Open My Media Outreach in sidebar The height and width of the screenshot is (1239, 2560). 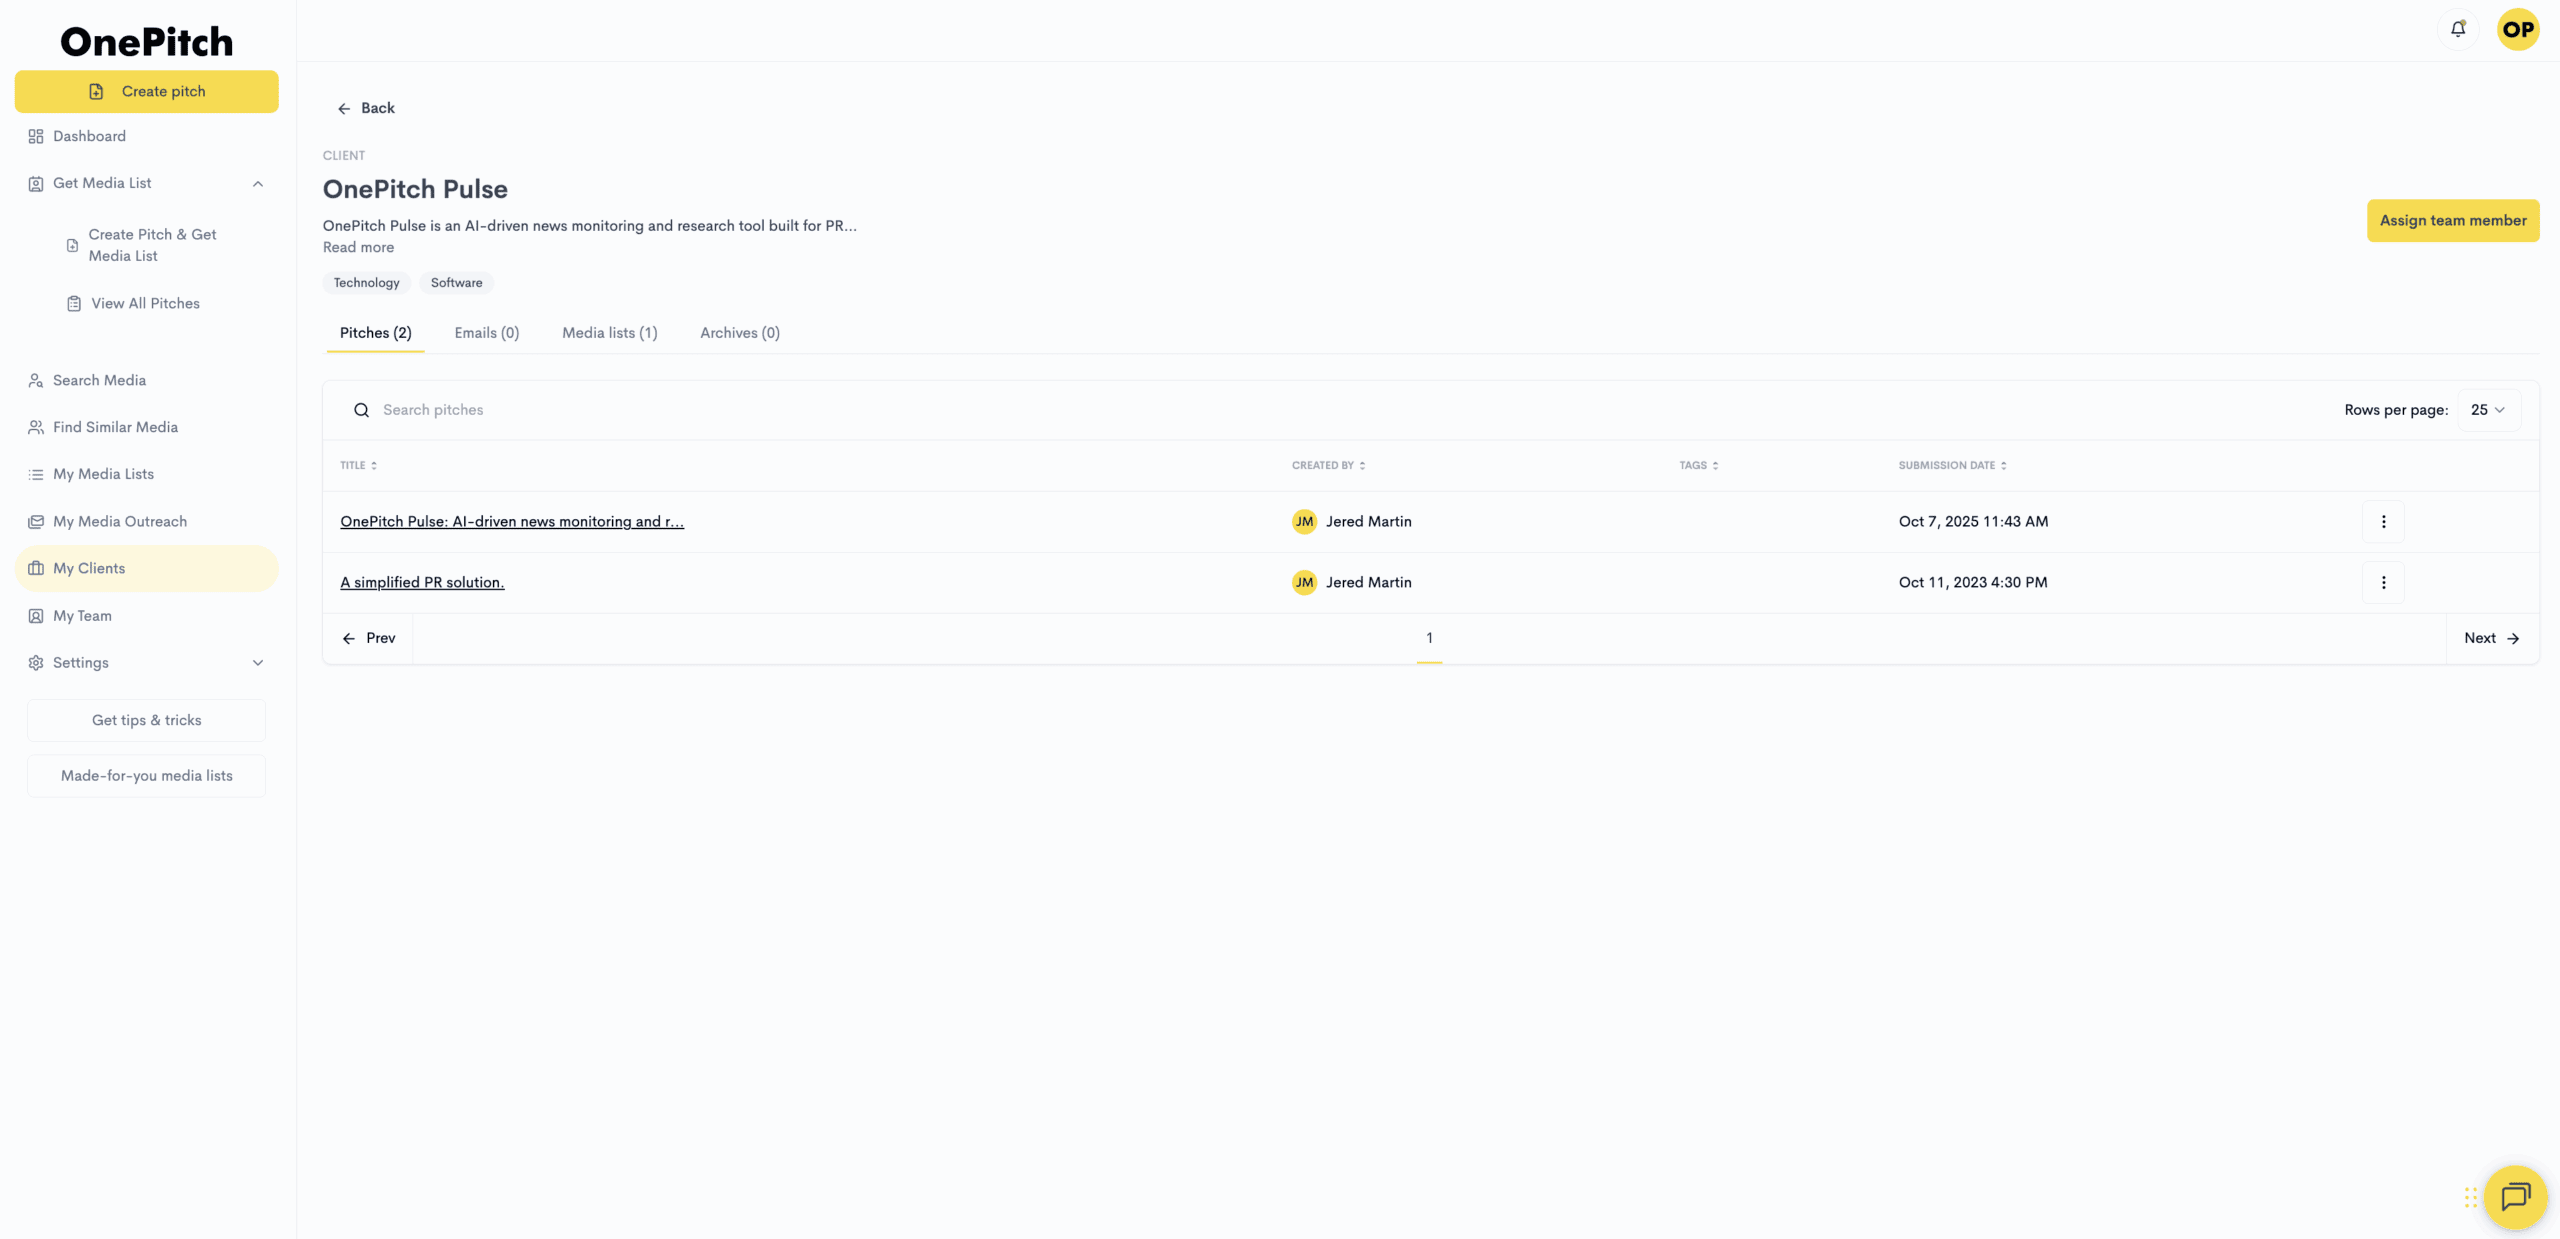tap(119, 521)
